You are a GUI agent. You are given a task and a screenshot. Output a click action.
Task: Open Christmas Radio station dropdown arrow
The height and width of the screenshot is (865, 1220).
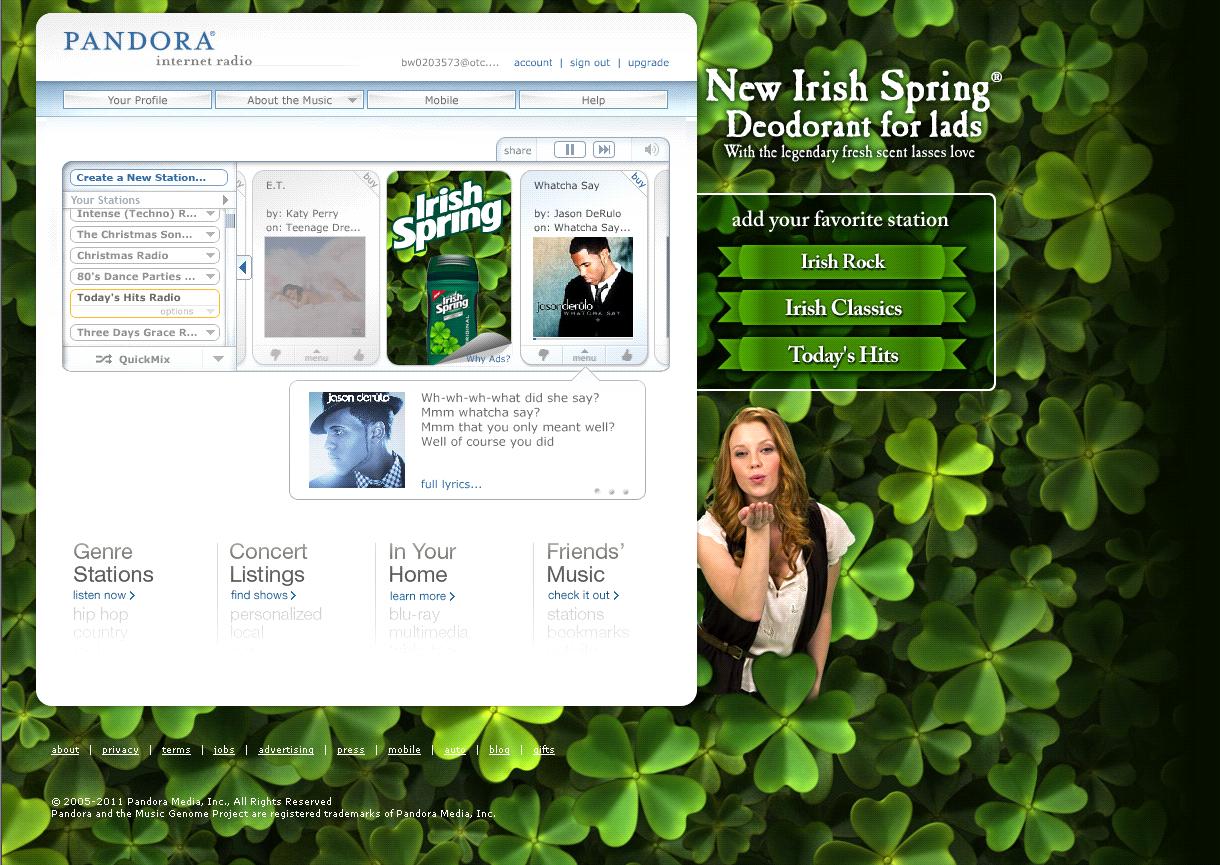[210, 255]
